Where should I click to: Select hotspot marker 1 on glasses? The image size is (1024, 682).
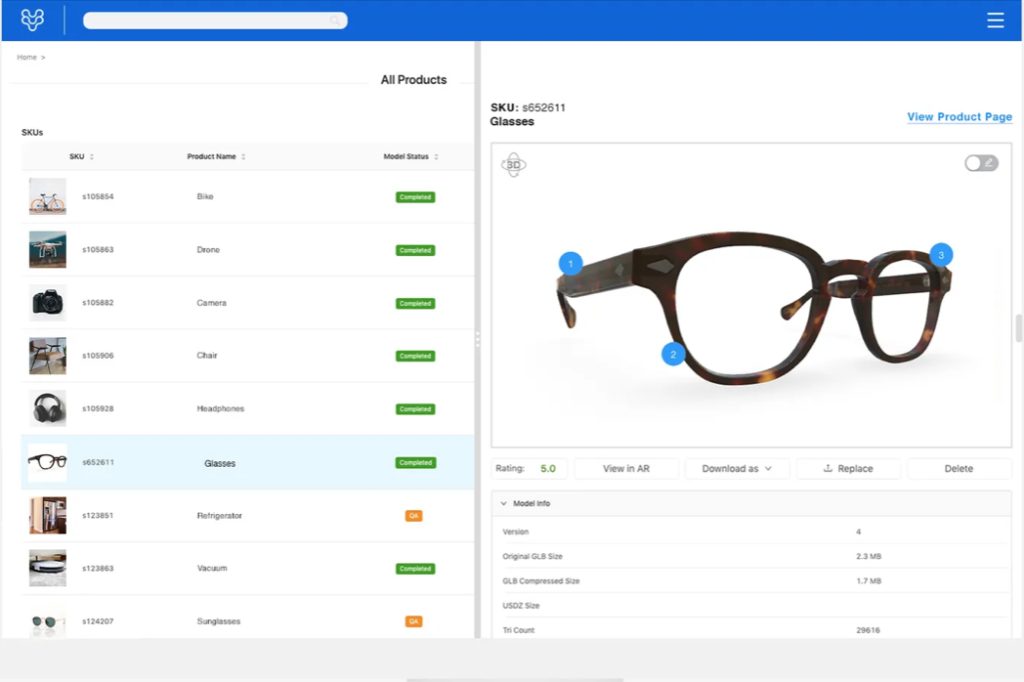click(570, 264)
